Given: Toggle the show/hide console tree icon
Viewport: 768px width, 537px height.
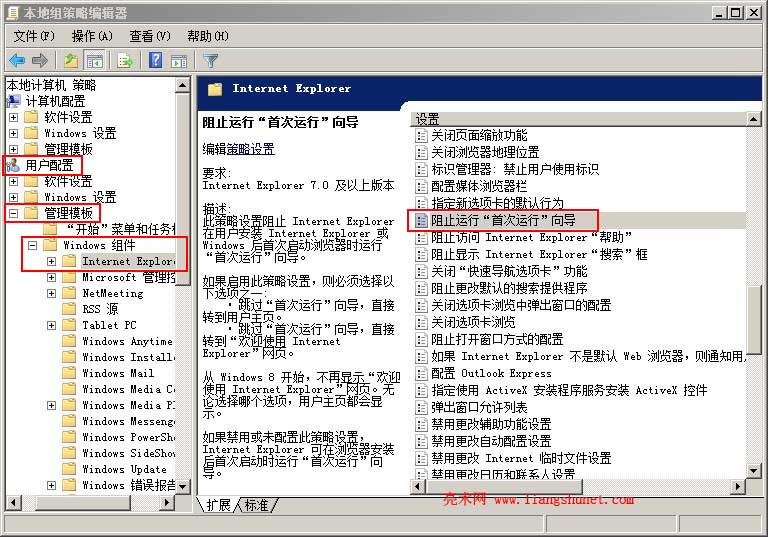Looking at the screenshot, I should 95,61.
